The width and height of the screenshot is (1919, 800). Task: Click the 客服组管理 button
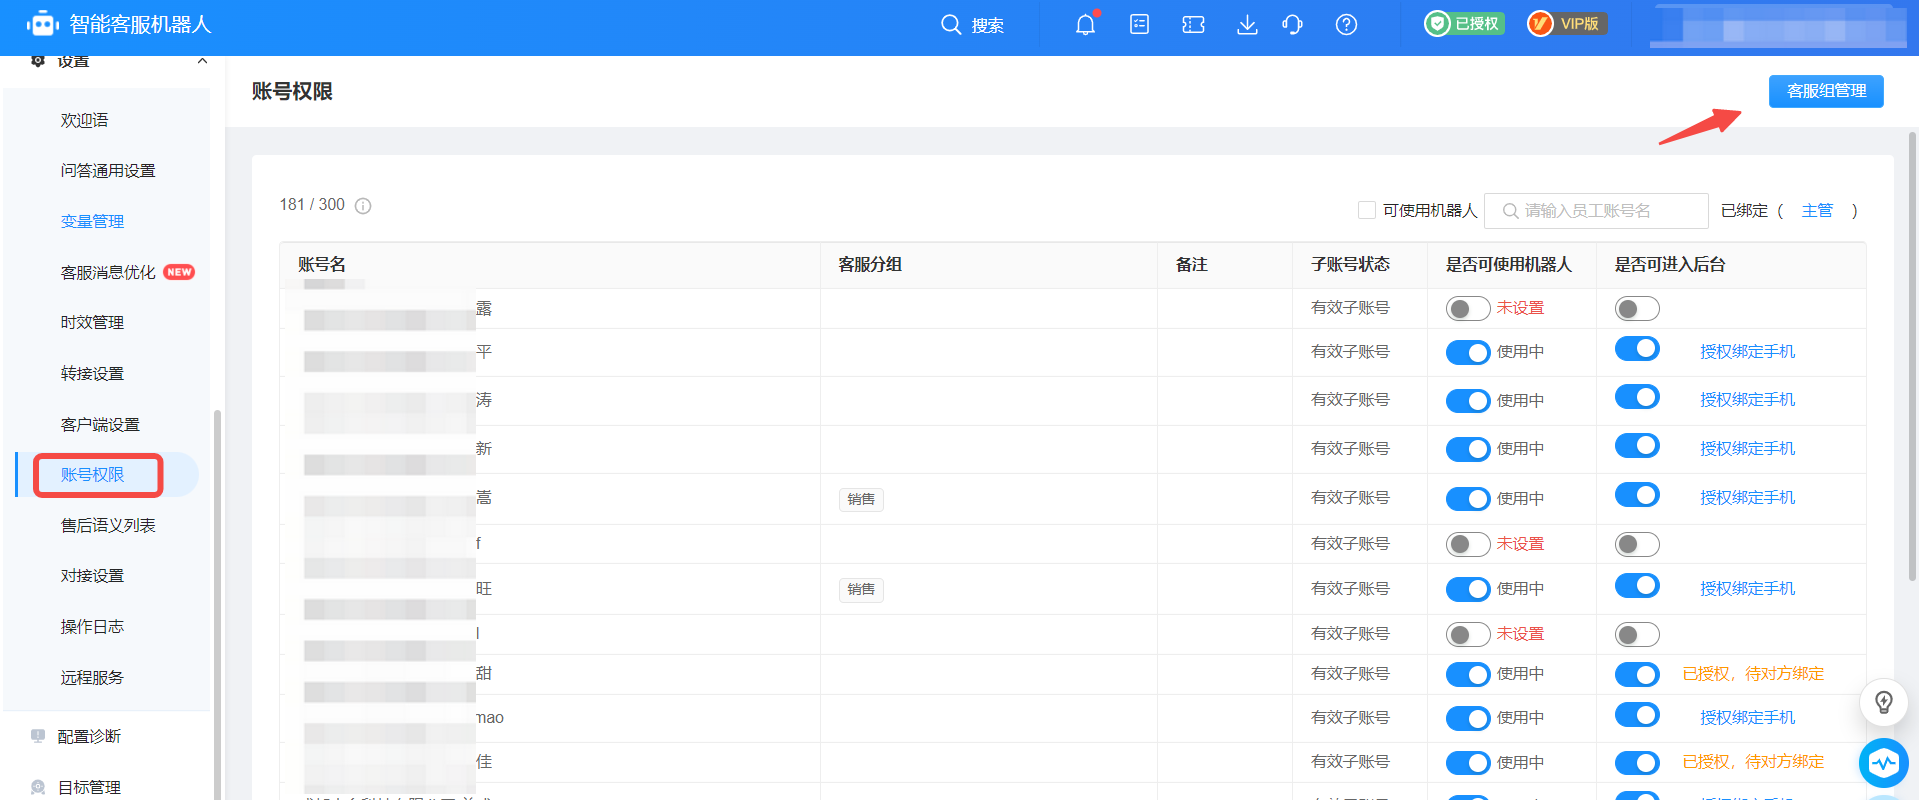point(1826,91)
